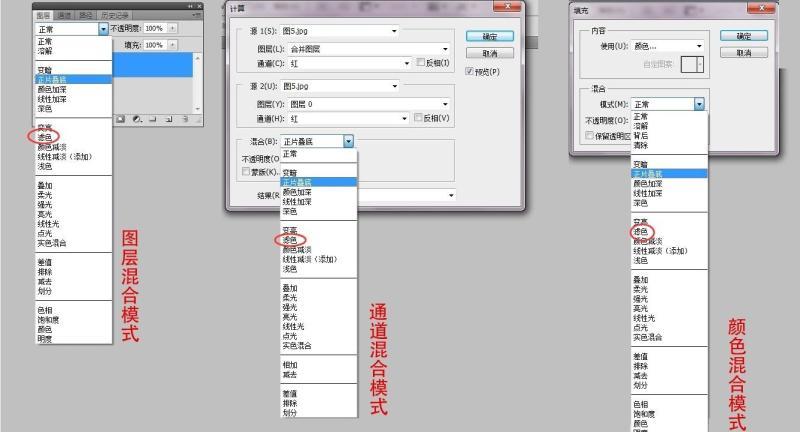Choose 溶解 in Layers panel blend list
This screenshot has width=800, height=432.
(x=44, y=51)
